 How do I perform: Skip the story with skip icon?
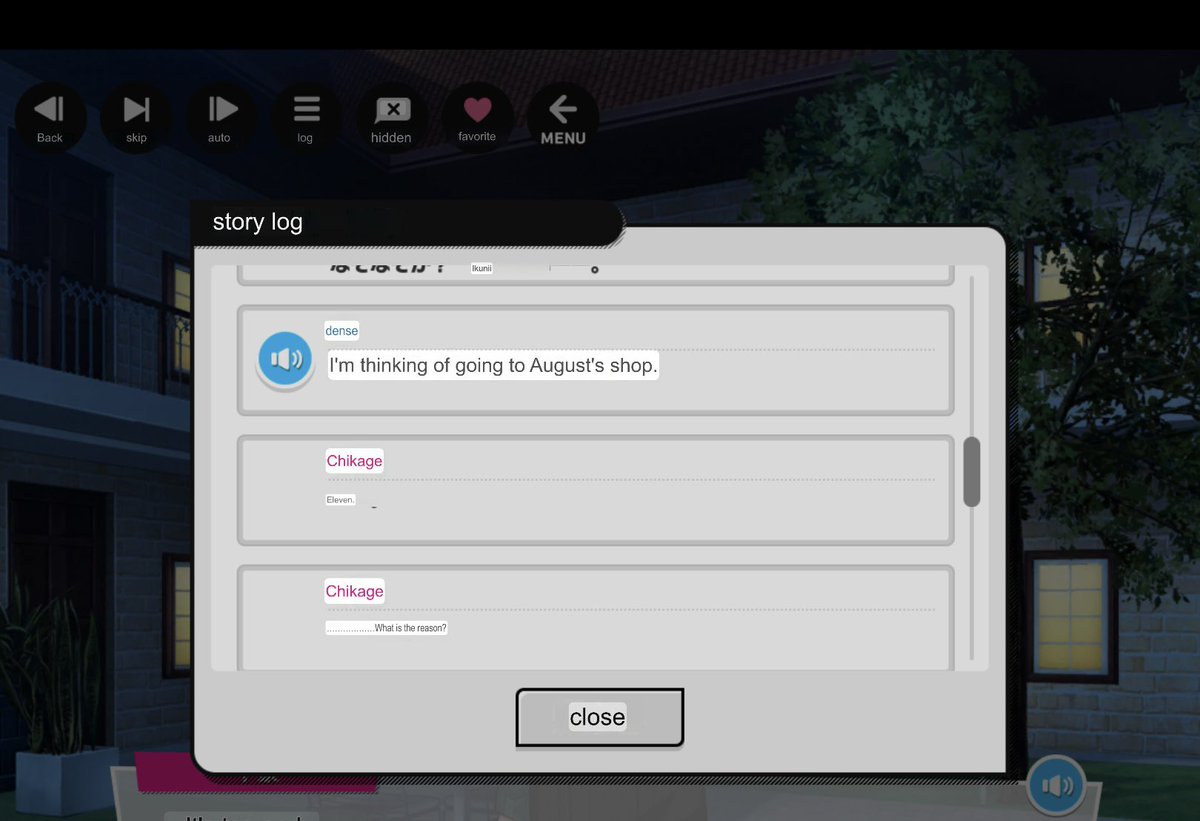pyautogui.click(x=136, y=118)
